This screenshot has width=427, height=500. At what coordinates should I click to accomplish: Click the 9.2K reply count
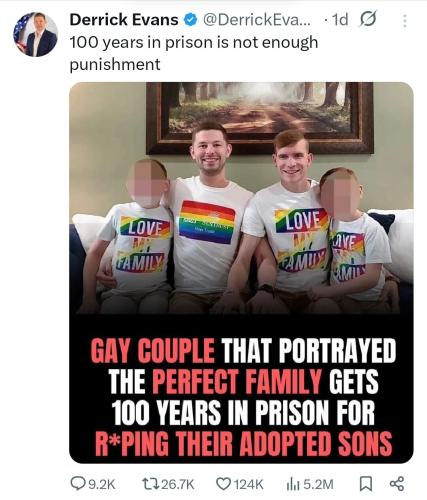101,484
